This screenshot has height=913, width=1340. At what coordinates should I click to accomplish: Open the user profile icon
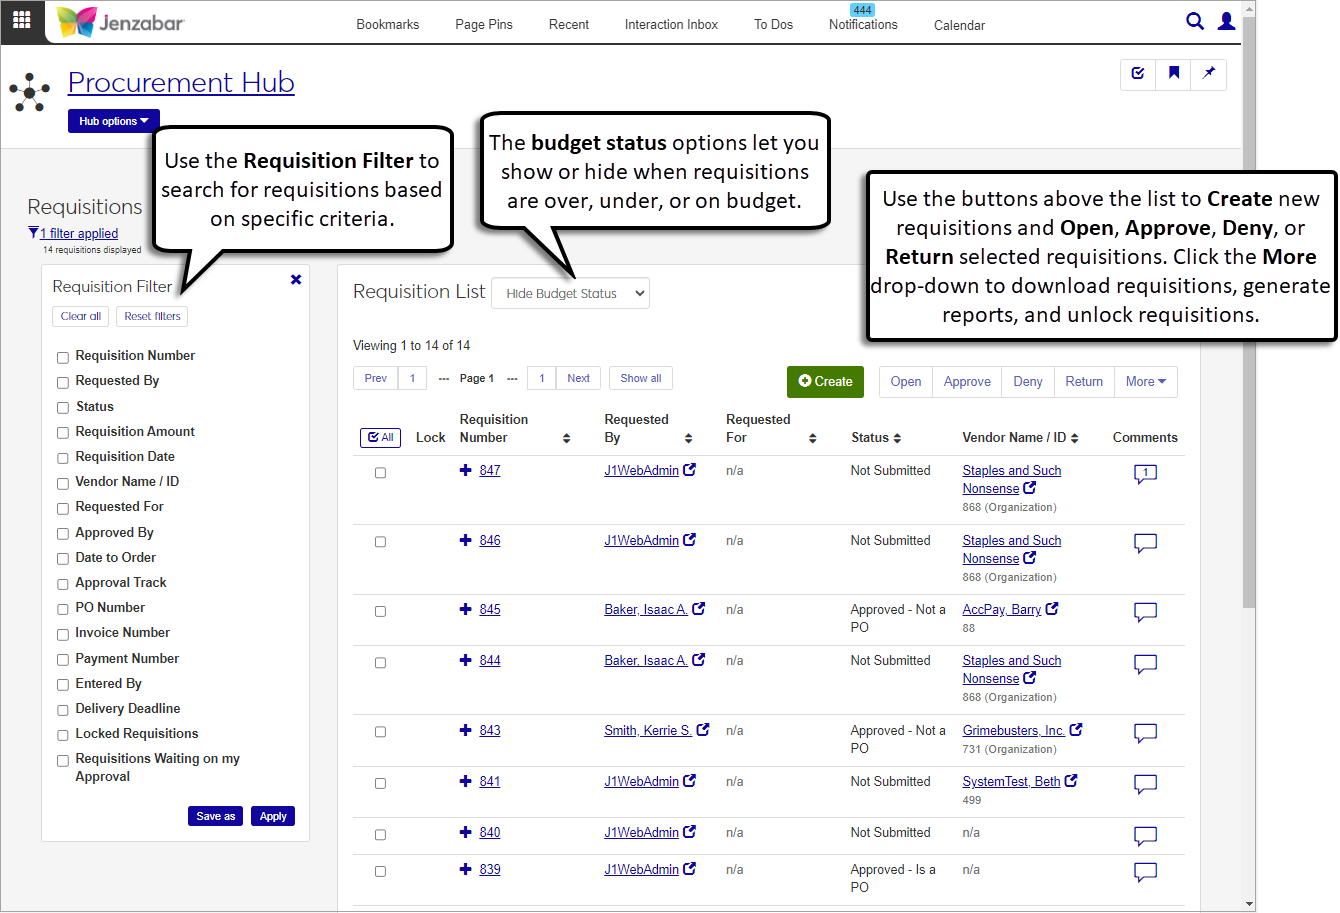[1226, 21]
